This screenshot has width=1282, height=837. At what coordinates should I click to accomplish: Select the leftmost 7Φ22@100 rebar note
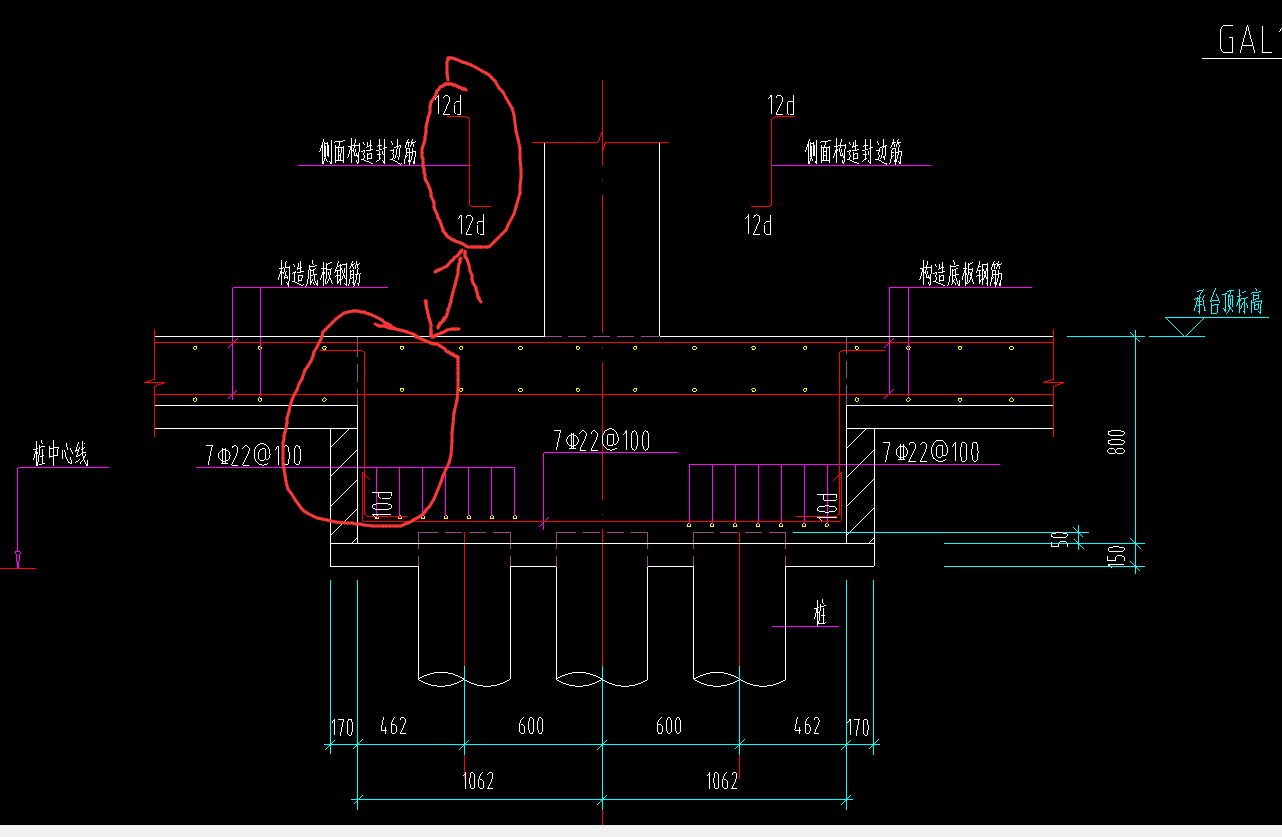(254, 455)
